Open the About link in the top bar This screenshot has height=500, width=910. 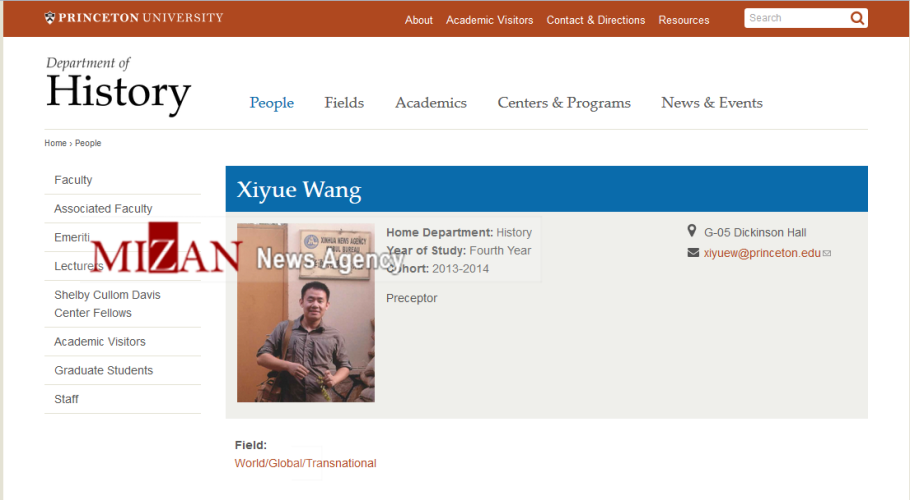tap(418, 20)
